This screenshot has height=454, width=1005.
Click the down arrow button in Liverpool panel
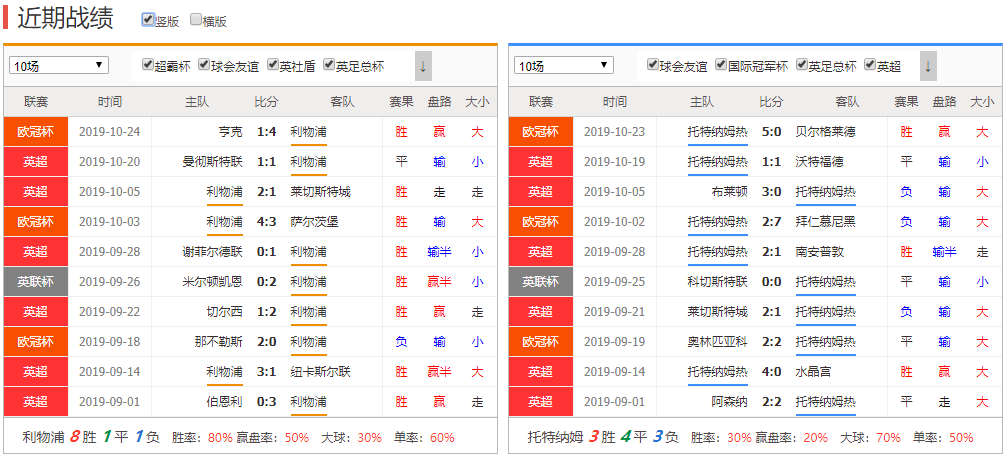[x=423, y=66]
